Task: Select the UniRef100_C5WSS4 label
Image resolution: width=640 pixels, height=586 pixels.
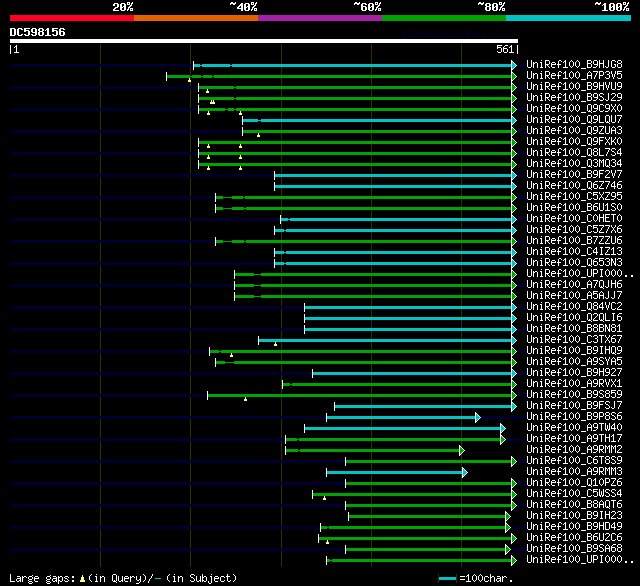Action: coord(574,494)
